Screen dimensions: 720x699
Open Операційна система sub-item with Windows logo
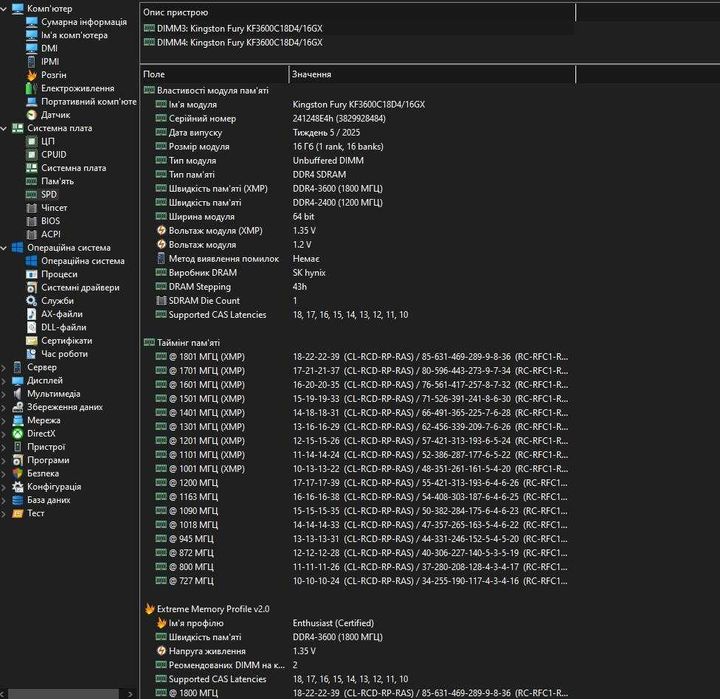83,261
